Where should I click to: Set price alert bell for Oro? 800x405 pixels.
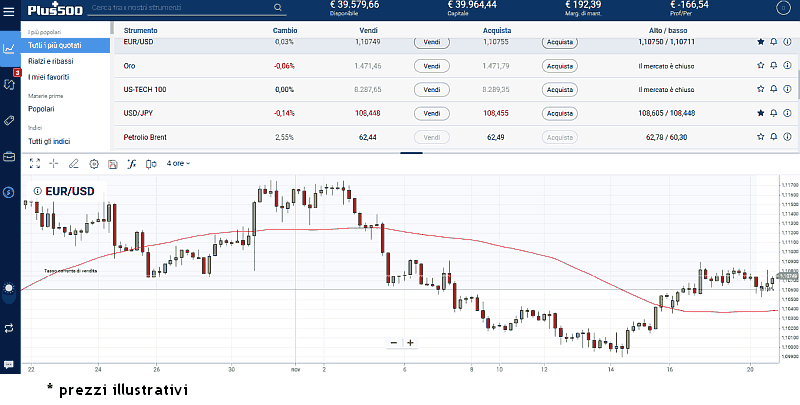774,66
